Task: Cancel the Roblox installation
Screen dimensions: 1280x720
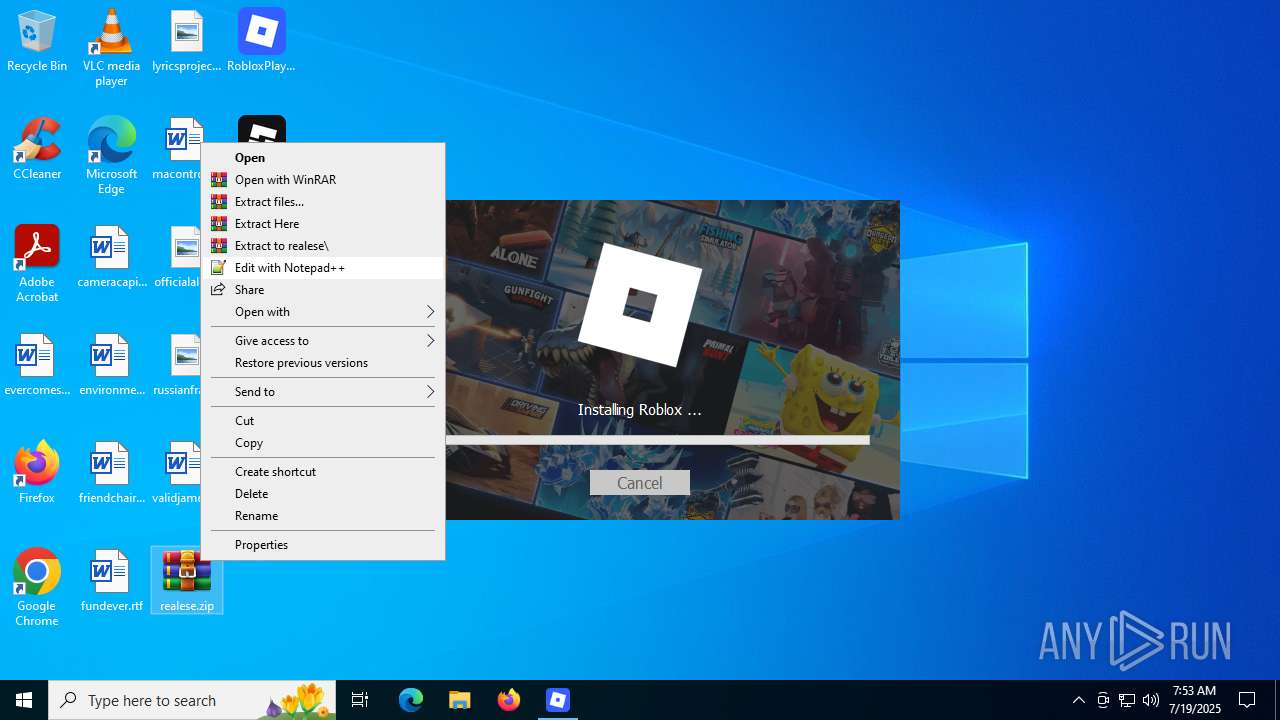Action: 640,483
